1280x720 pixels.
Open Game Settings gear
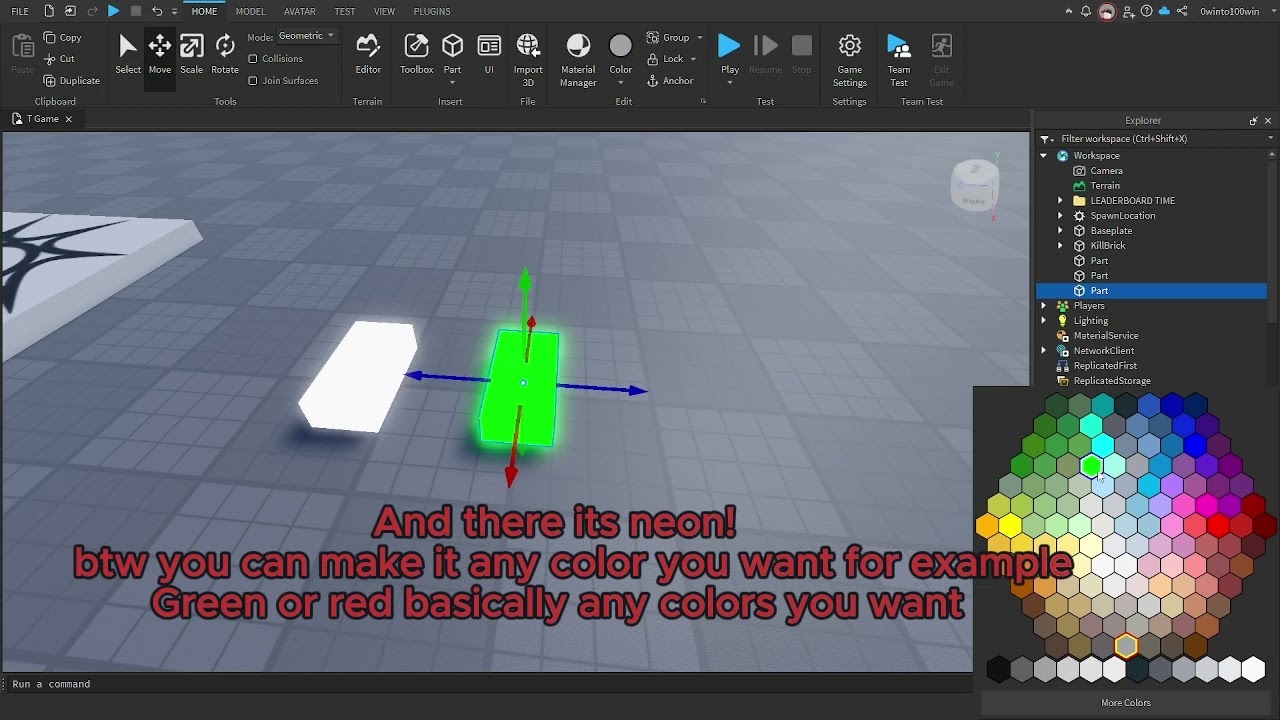coord(850,60)
